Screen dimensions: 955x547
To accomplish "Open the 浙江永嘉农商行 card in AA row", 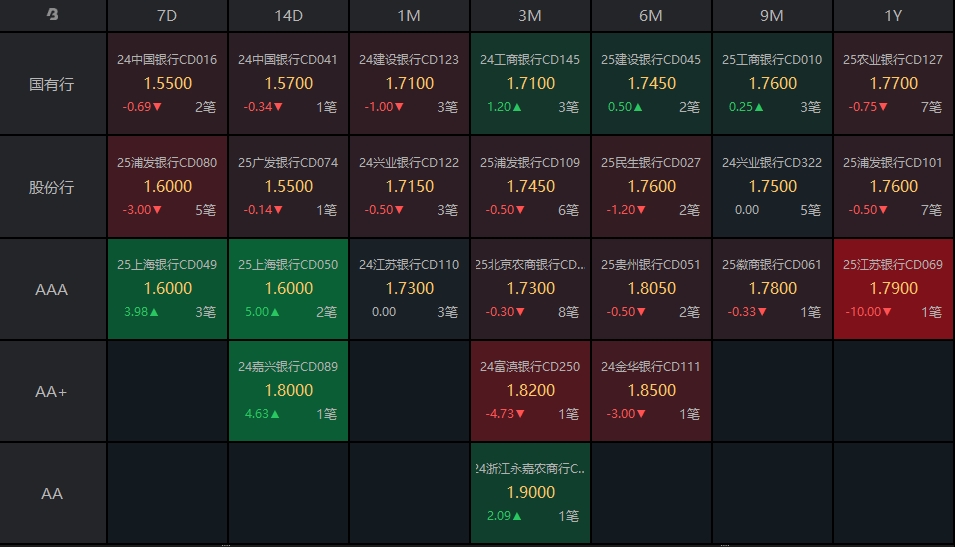I will 530,493.
